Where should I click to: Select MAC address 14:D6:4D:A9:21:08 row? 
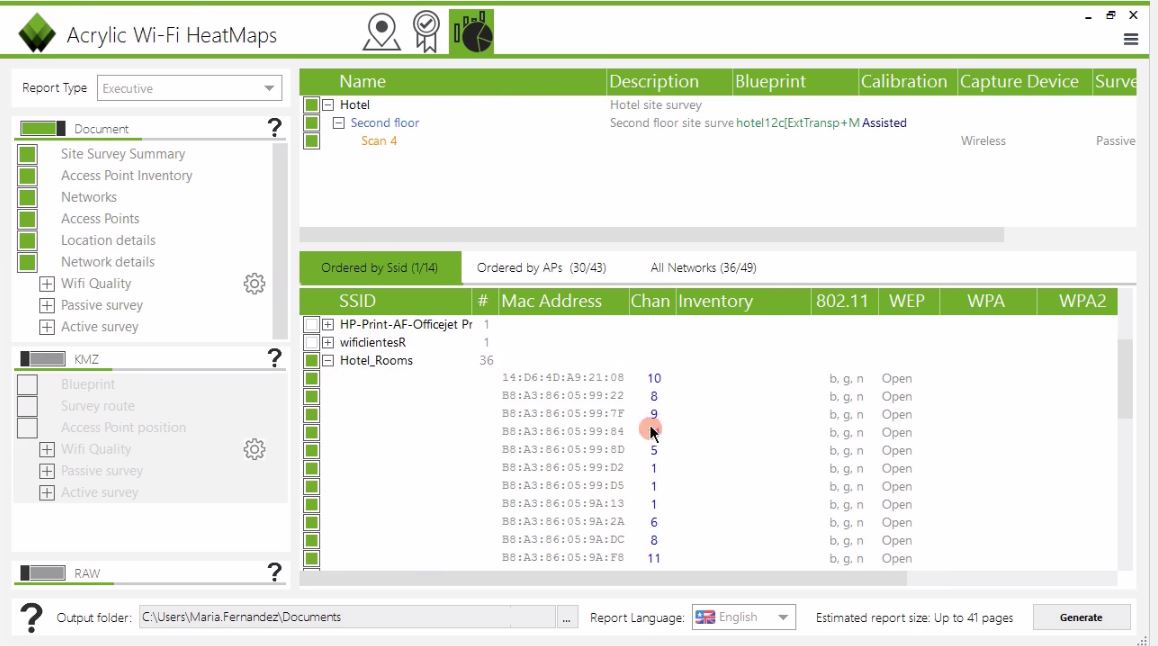click(x=563, y=378)
